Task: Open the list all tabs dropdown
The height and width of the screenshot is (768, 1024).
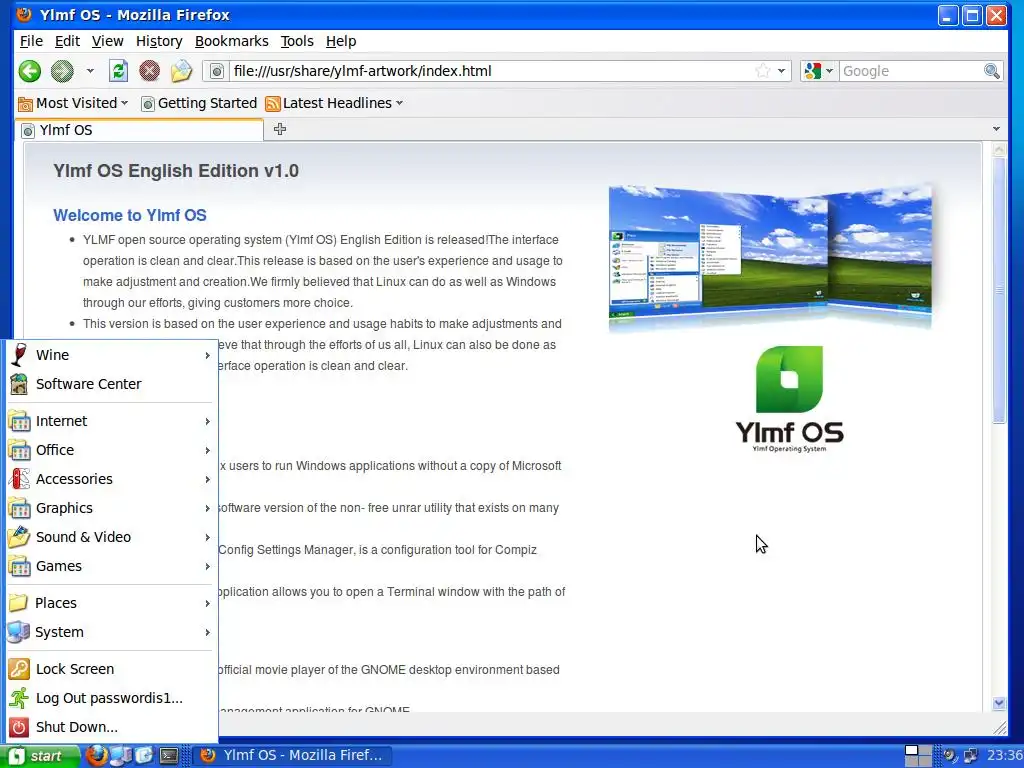Action: [x=996, y=129]
